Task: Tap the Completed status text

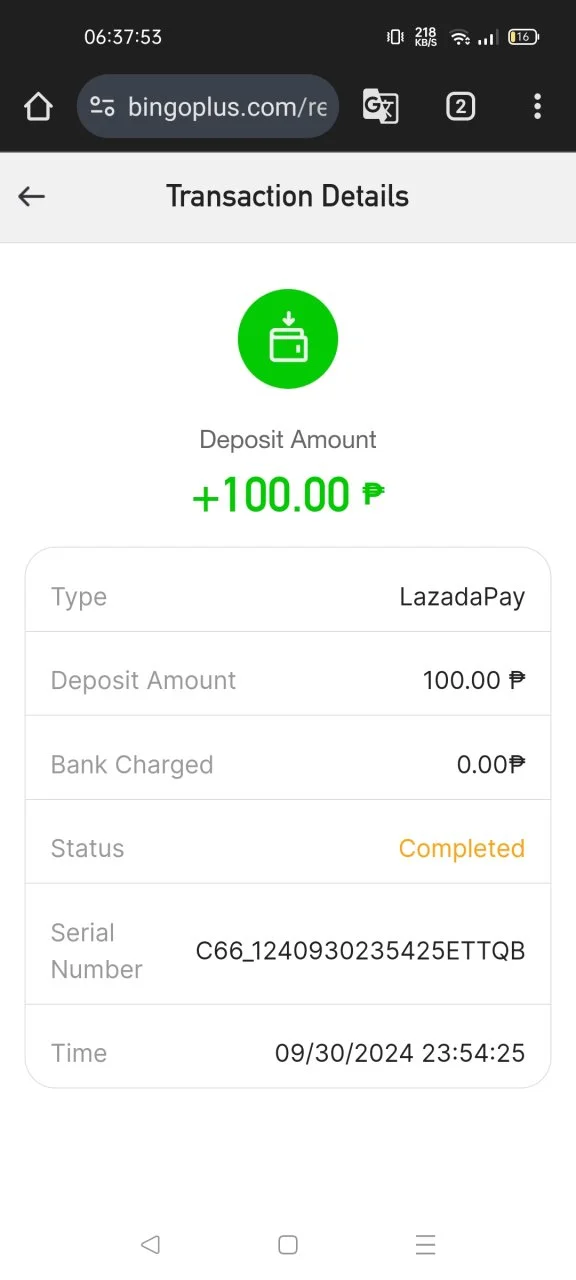Action: tap(462, 848)
